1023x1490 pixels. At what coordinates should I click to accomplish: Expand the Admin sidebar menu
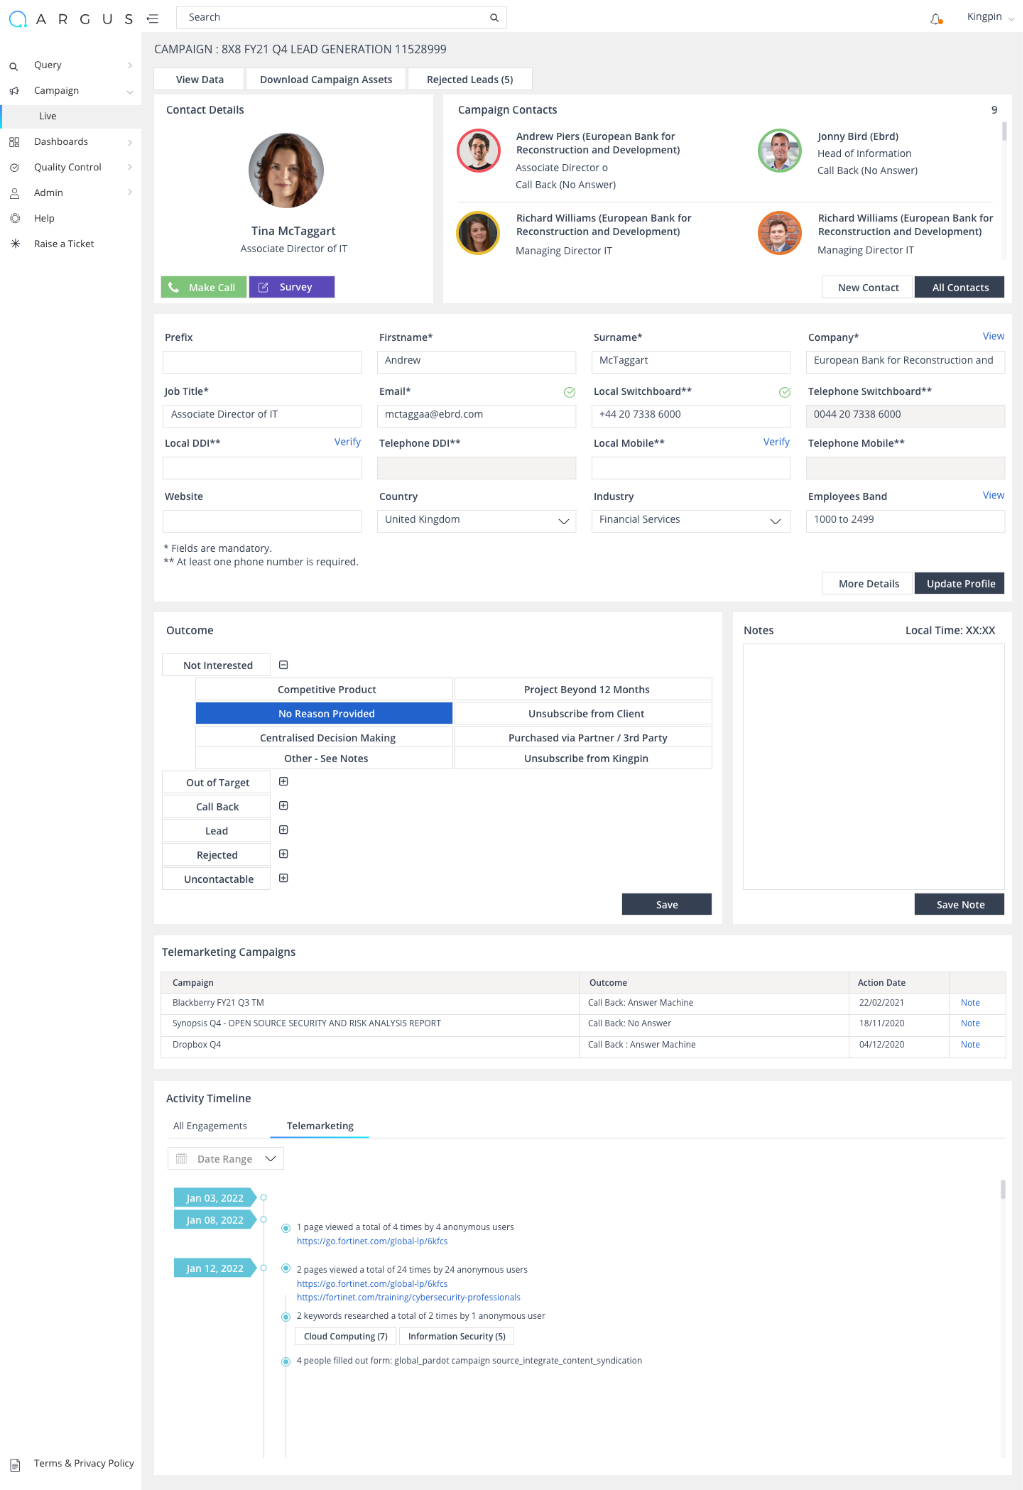[130, 192]
